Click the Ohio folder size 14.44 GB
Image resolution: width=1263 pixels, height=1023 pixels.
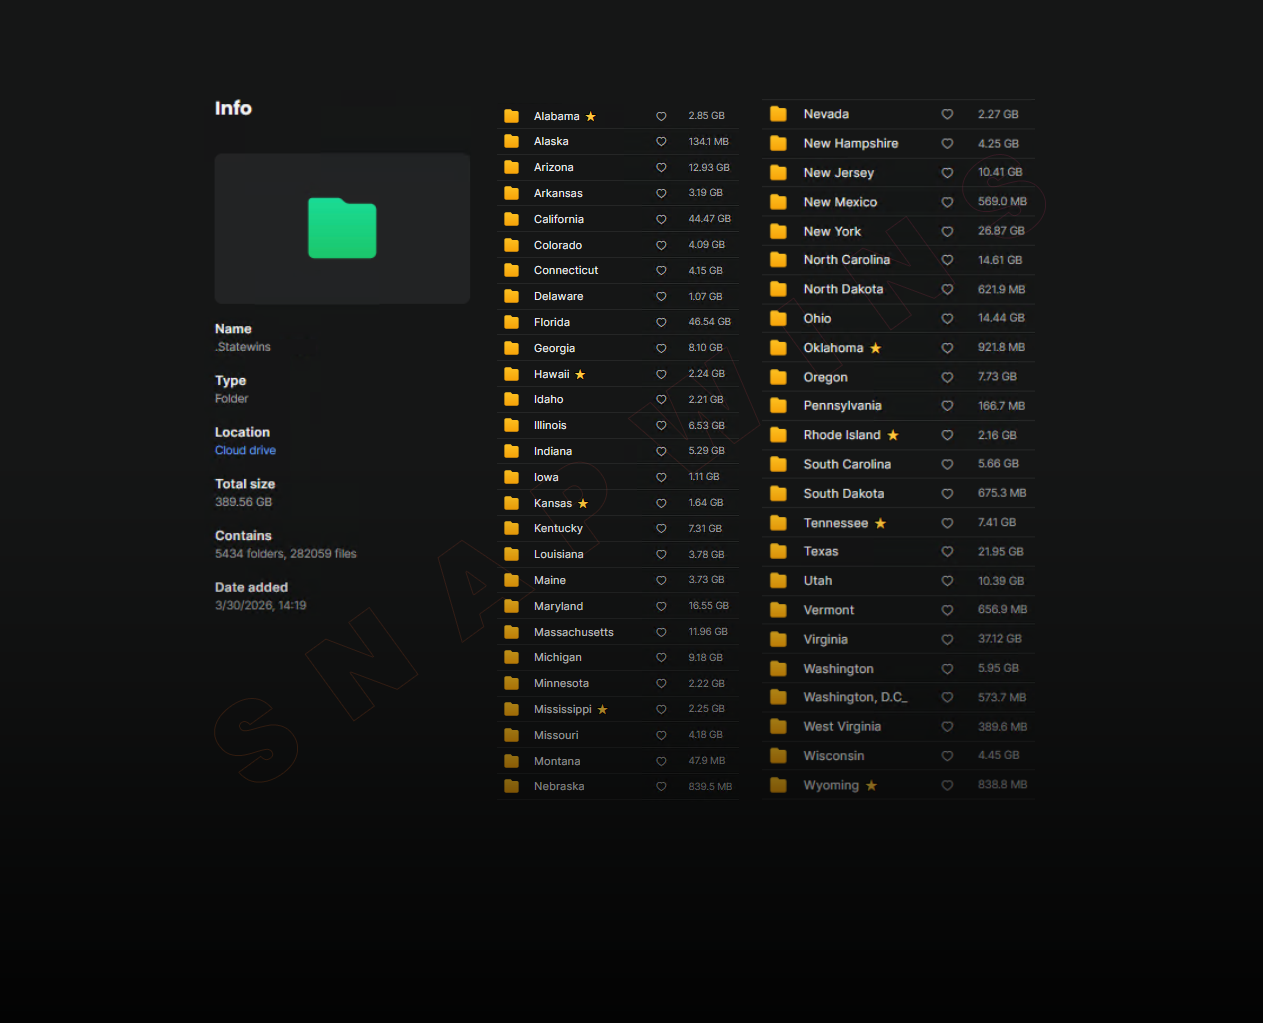click(1000, 318)
